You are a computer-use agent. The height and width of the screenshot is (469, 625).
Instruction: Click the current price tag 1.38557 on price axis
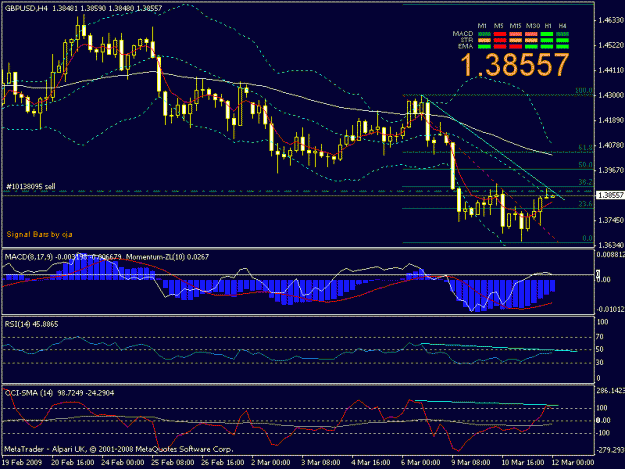point(610,195)
